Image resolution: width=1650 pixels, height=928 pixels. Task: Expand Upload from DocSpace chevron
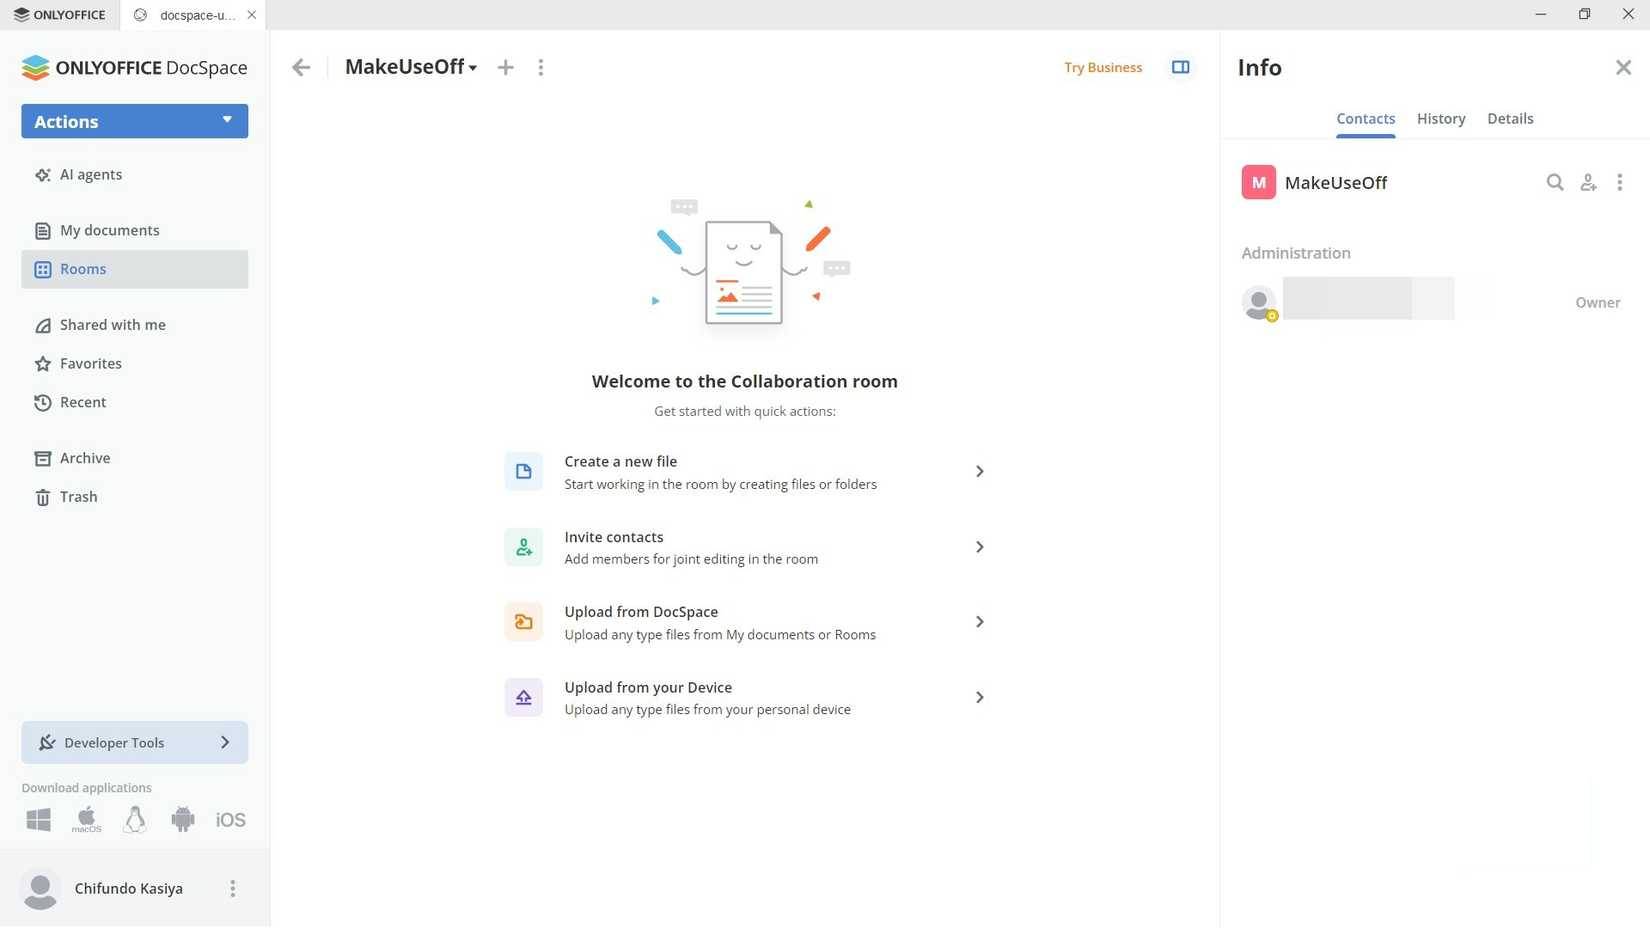980,623
